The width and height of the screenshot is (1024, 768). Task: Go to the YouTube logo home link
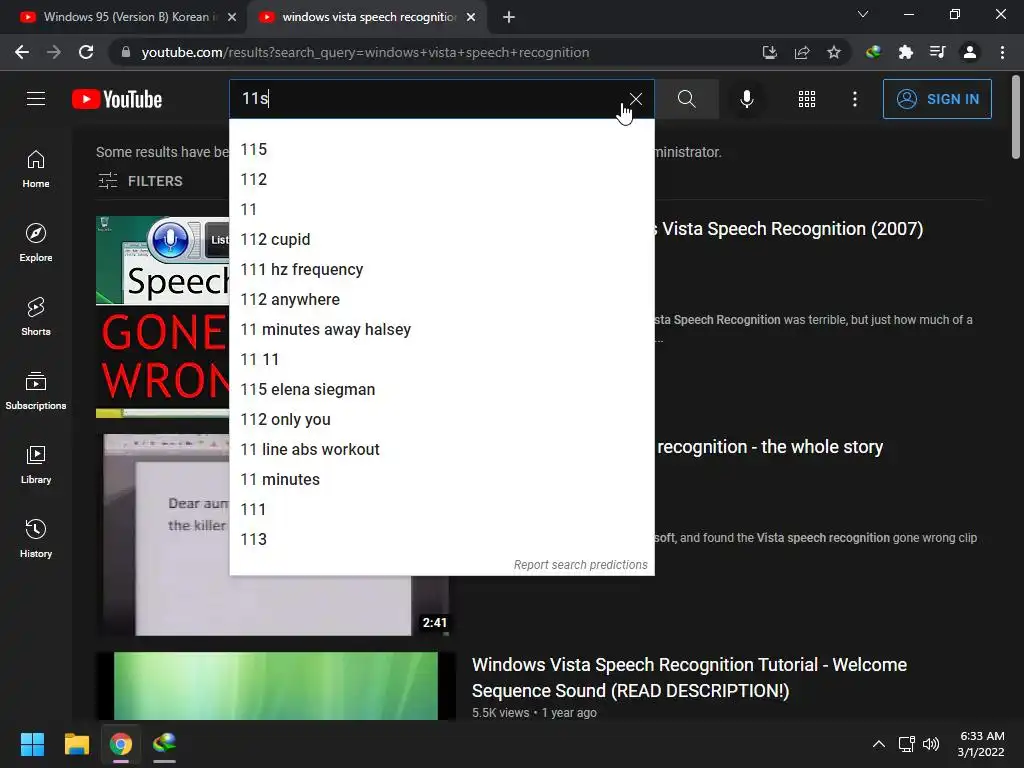[x=117, y=99]
